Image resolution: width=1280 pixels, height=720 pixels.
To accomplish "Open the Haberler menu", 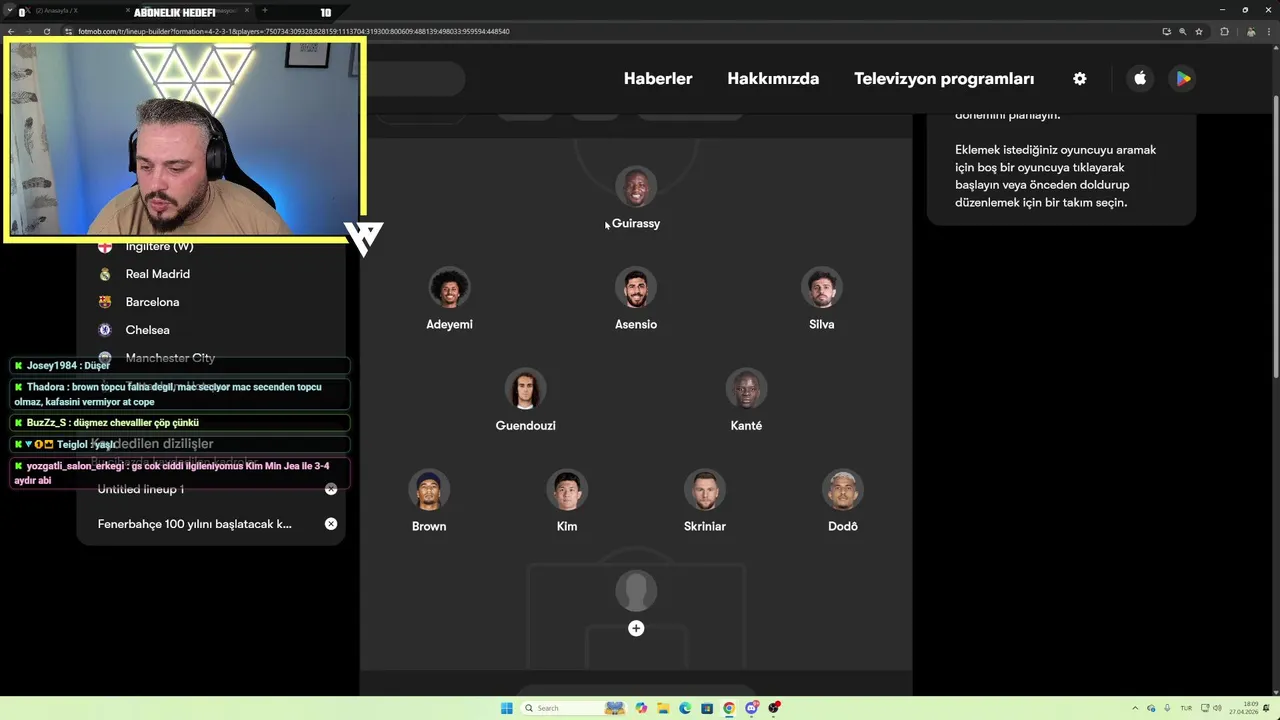I will tap(658, 79).
